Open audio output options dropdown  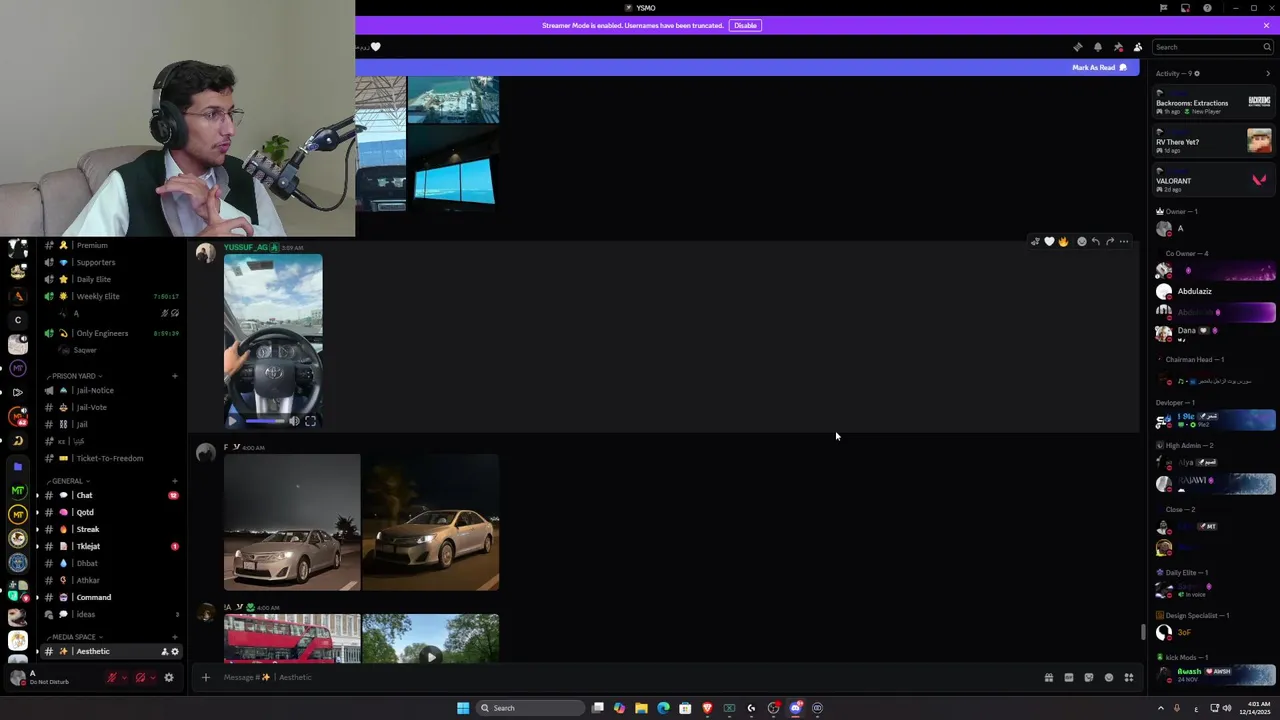click(152, 677)
